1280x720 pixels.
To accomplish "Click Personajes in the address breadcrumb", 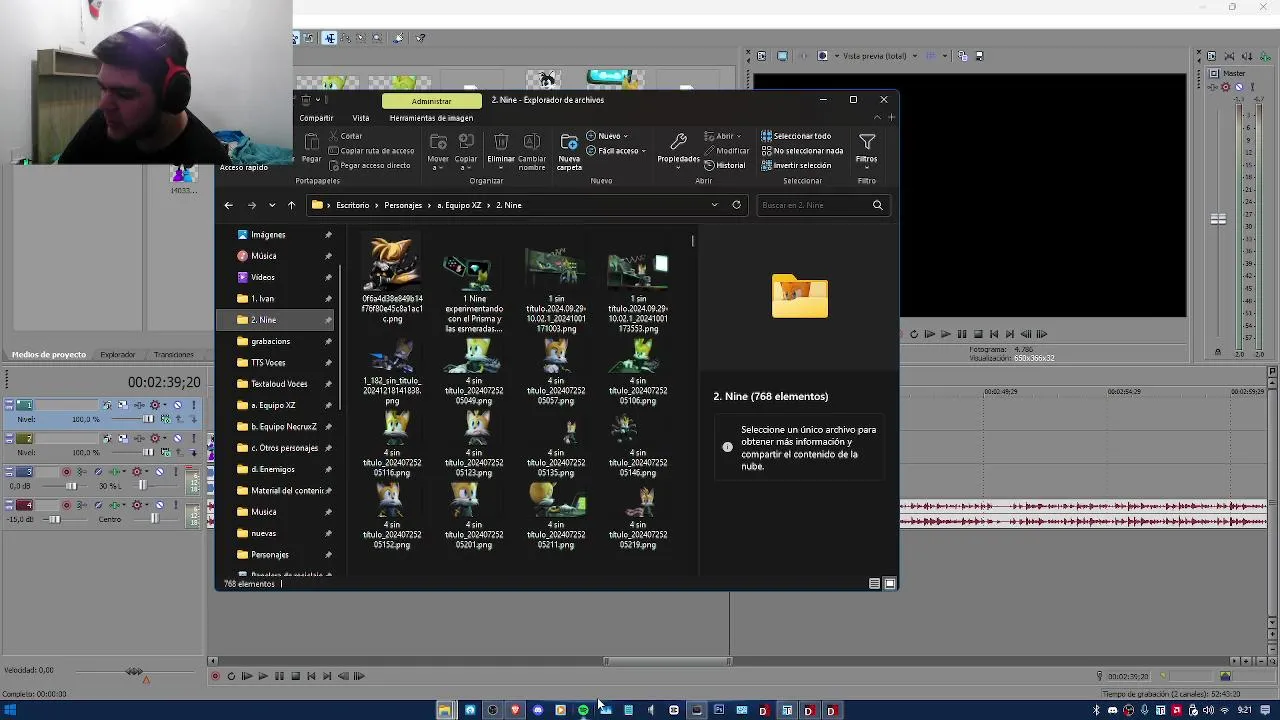I will pyautogui.click(x=403, y=205).
